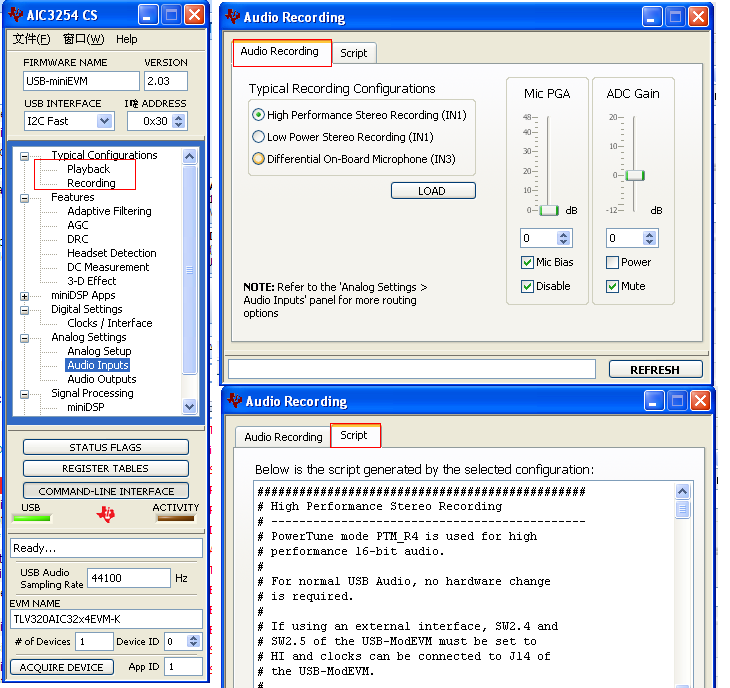The image size is (730, 688).
Task: Click the Mic PGA slider handle
Action: click(549, 210)
